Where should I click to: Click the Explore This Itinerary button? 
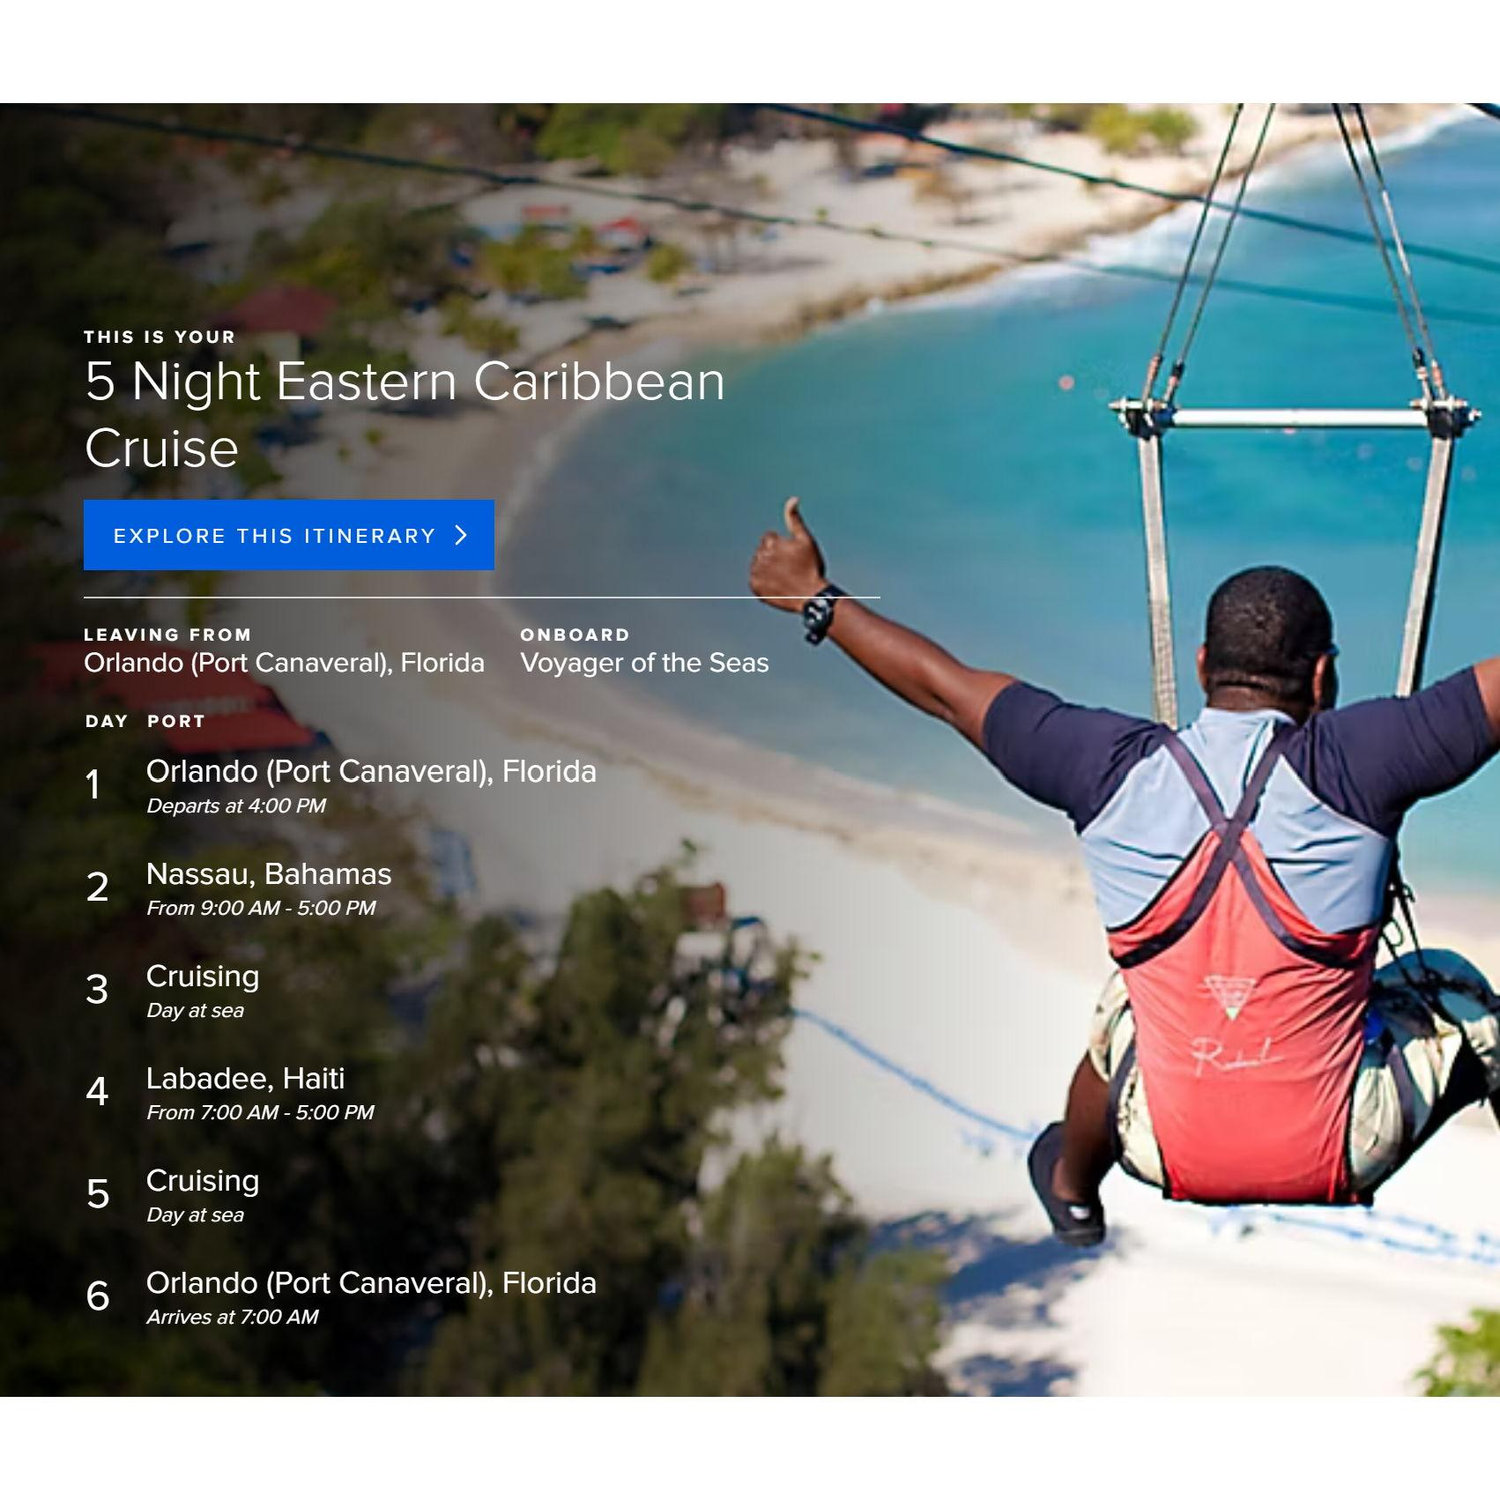288,535
